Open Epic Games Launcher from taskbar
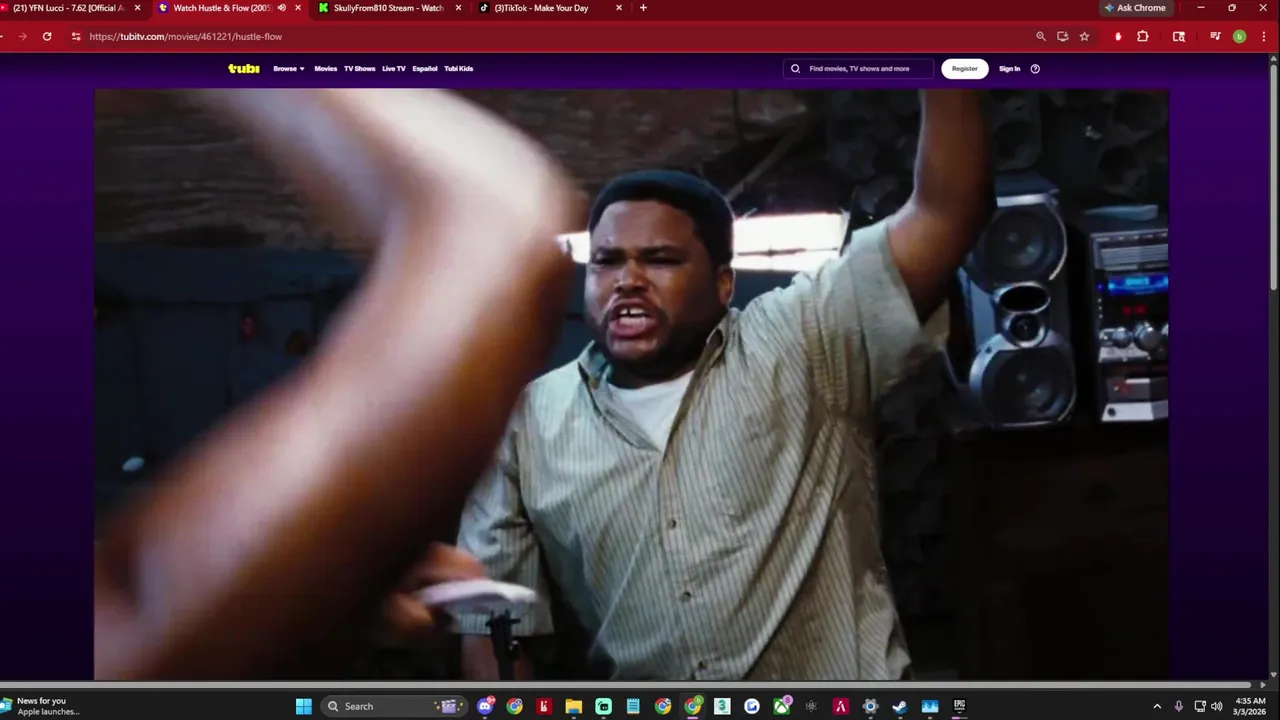 click(x=960, y=706)
